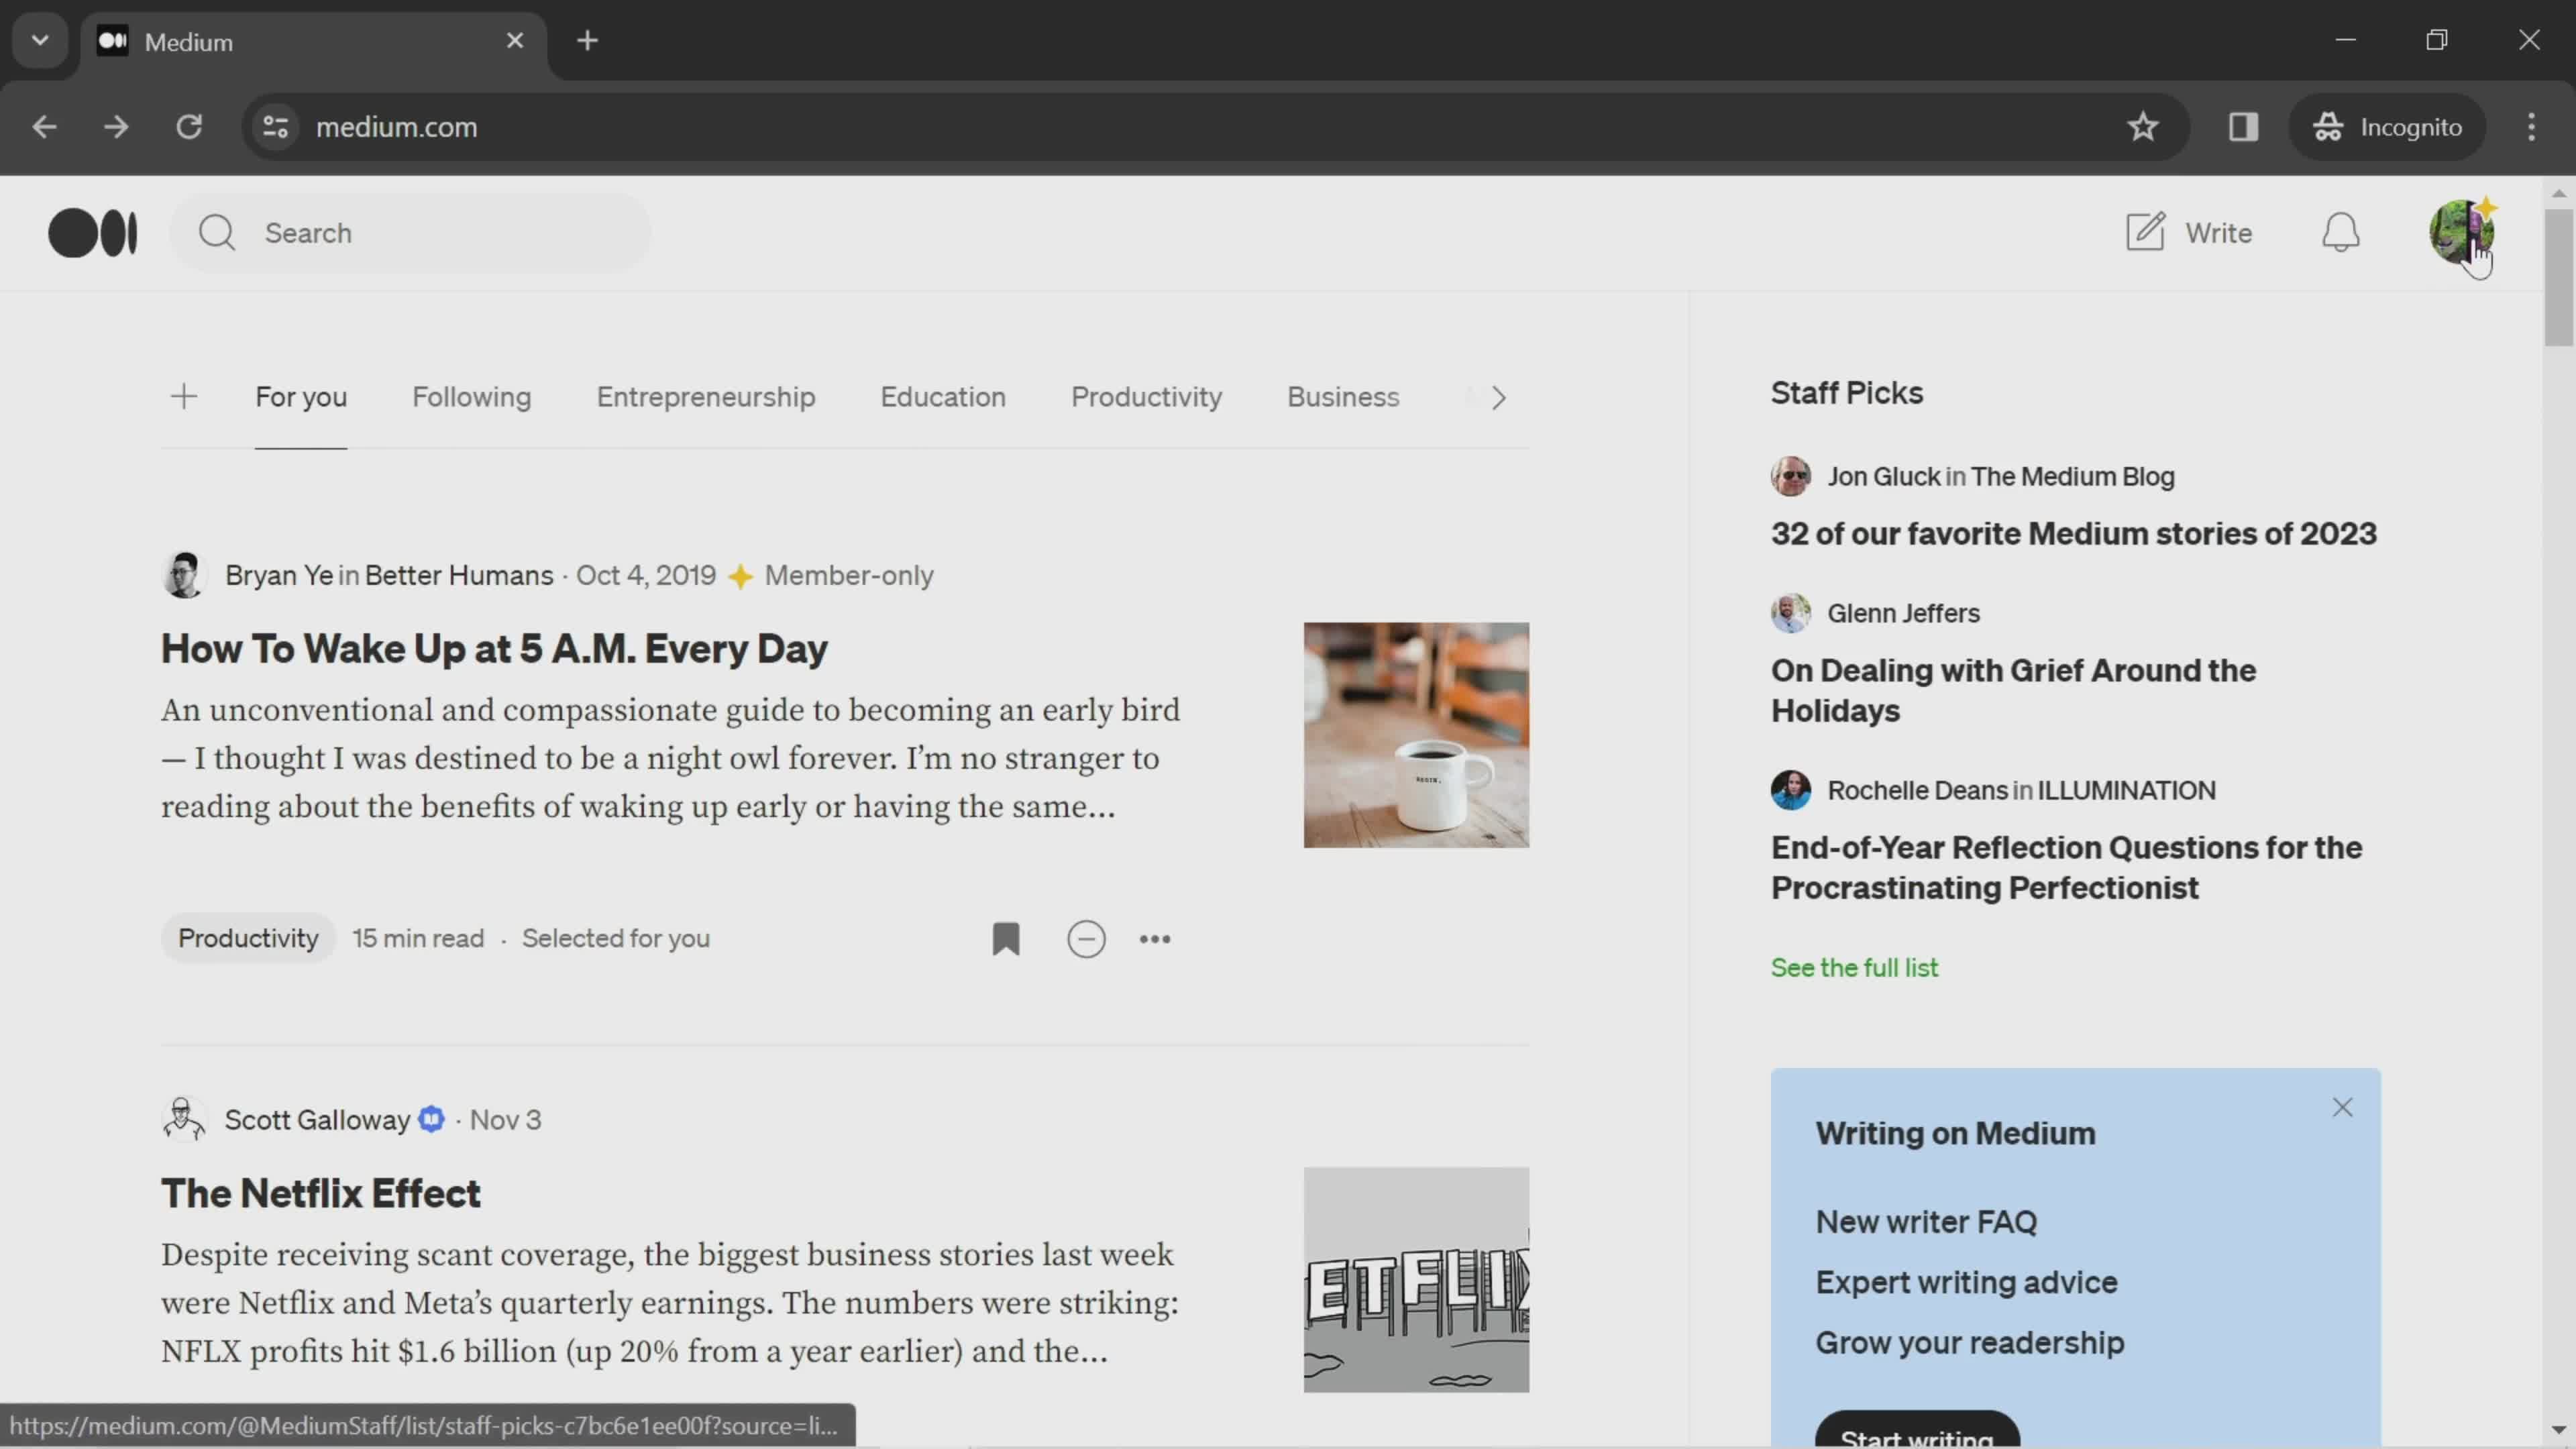Open the tab search dropdown arrow
The image size is (2576, 1449).
(x=40, y=41)
